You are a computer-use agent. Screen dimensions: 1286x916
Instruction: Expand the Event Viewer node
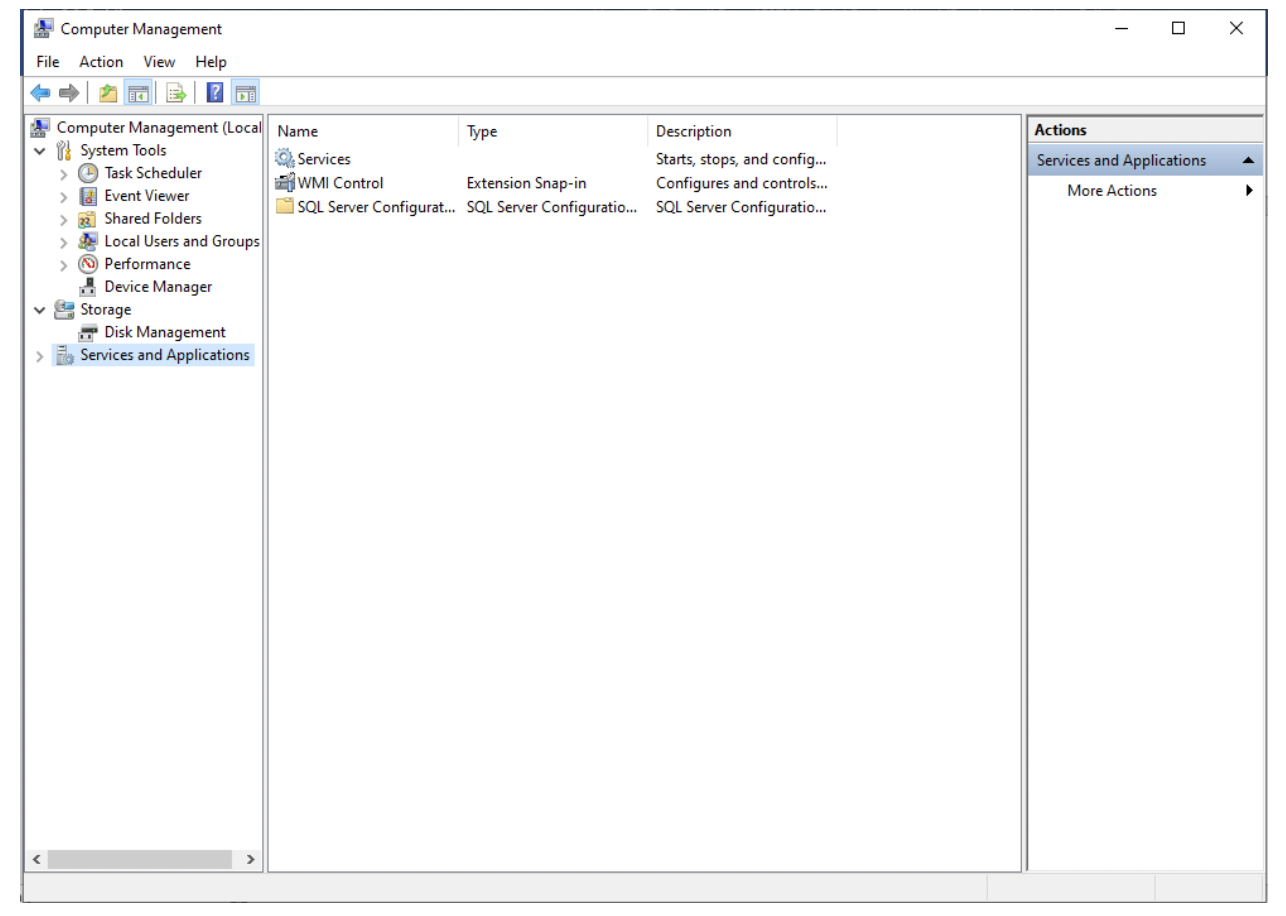click(x=64, y=197)
